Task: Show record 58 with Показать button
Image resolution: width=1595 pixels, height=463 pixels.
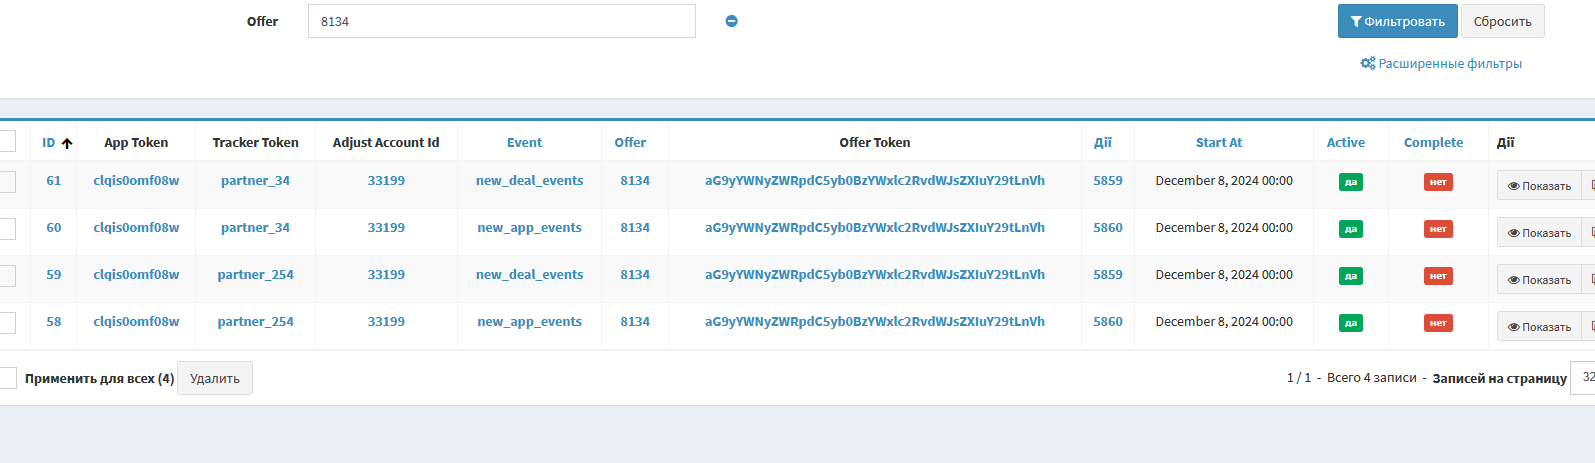Action: click(x=1539, y=327)
